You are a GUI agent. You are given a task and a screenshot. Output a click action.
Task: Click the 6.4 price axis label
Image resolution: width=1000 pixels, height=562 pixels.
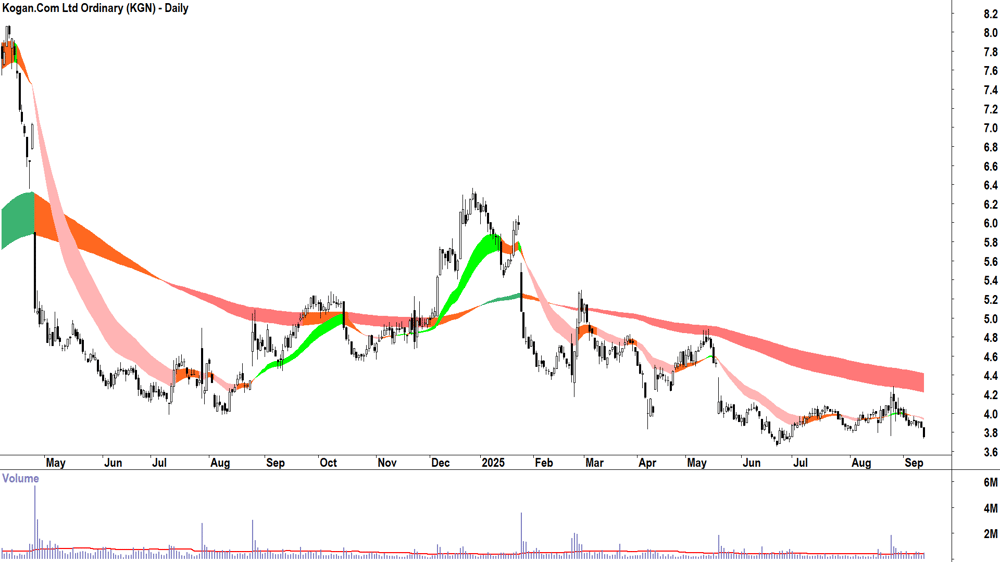click(x=990, y=186)
